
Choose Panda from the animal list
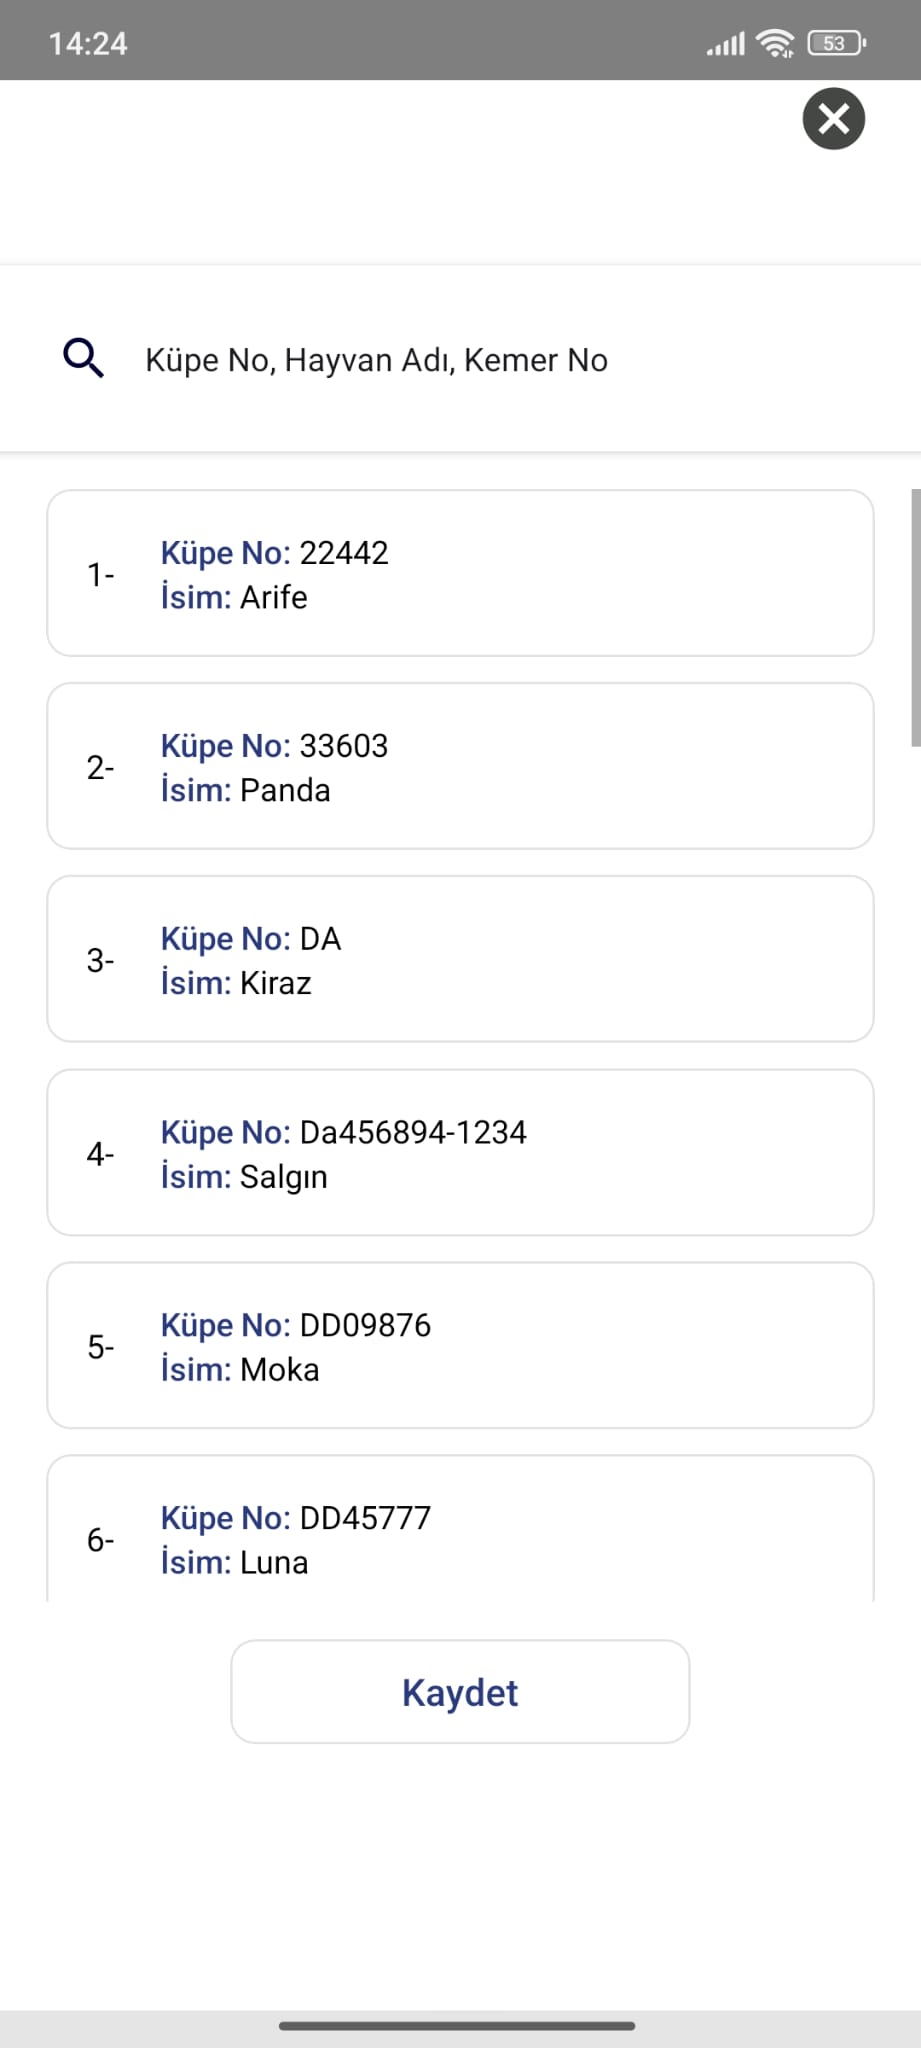[460, 766]
